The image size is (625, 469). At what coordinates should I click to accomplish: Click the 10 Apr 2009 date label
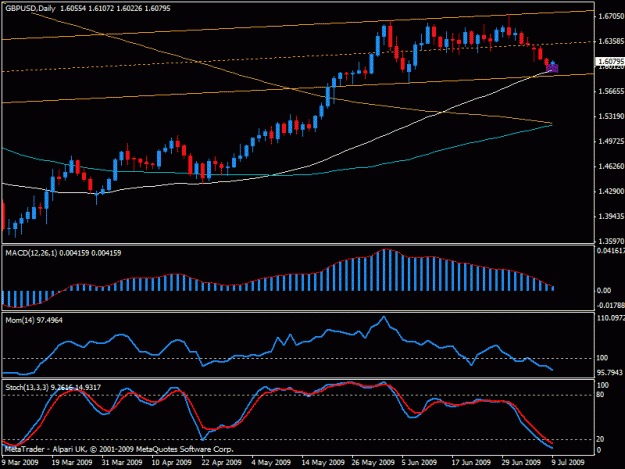coord(171,462)
